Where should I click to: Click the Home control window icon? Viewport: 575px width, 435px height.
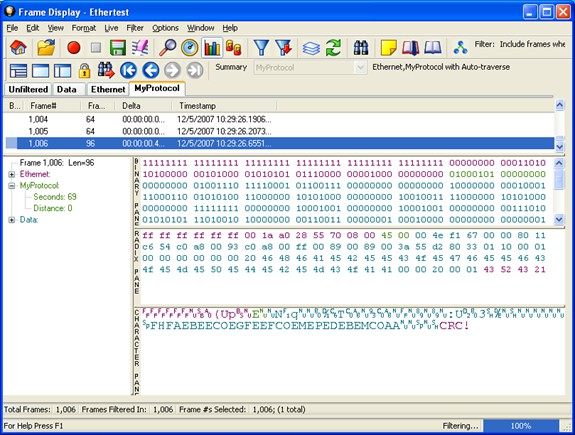18,48
